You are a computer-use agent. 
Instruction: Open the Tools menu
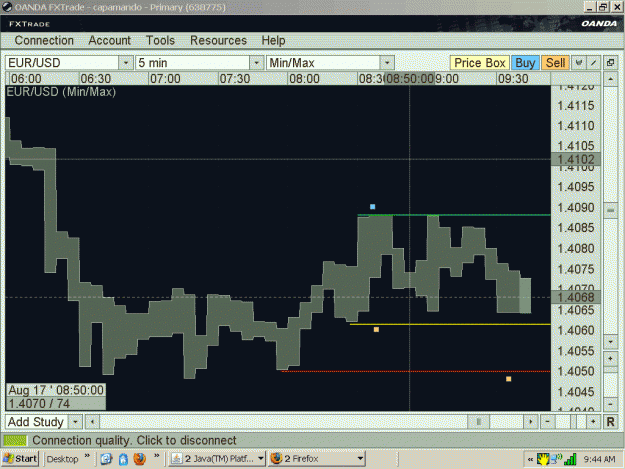click(160, 41)
